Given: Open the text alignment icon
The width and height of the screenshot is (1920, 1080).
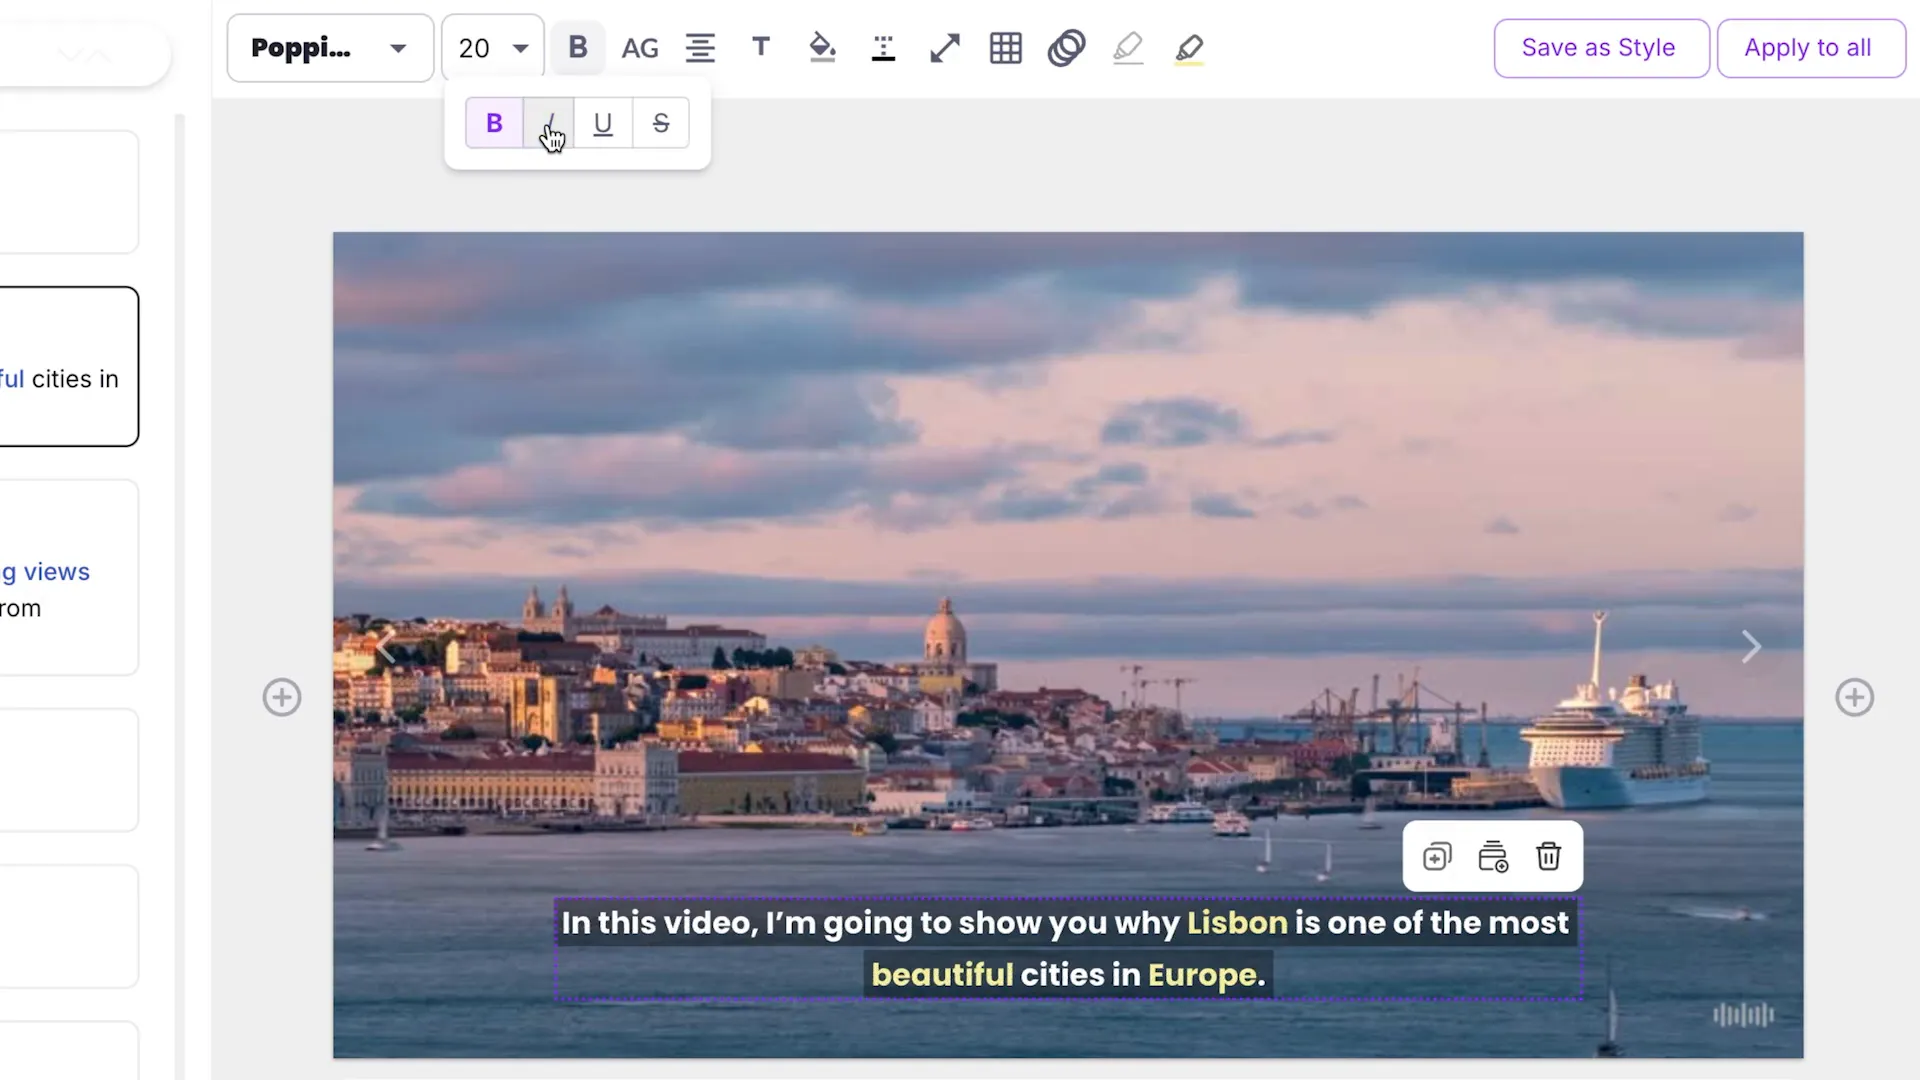Looking at the screenshot, I should [700, 48].
